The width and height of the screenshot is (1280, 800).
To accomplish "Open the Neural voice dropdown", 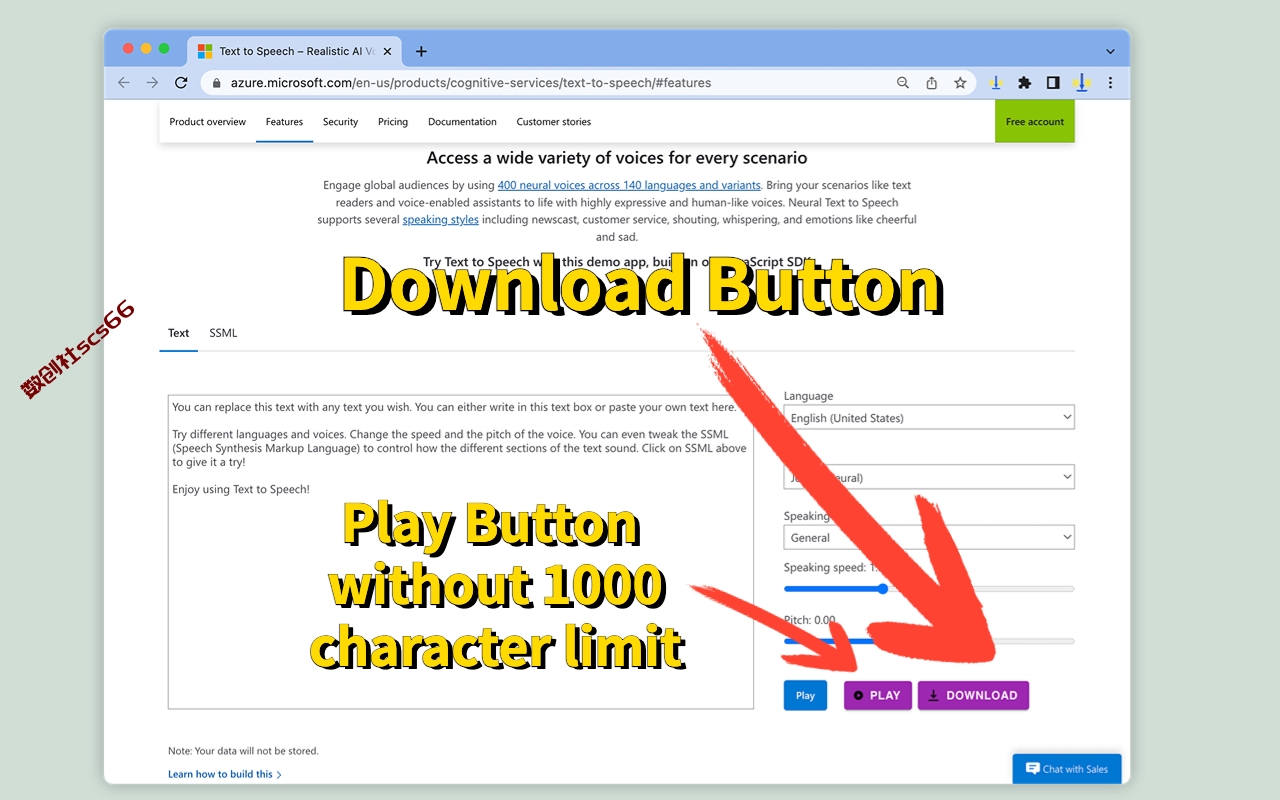I will [x=929, y=477].
